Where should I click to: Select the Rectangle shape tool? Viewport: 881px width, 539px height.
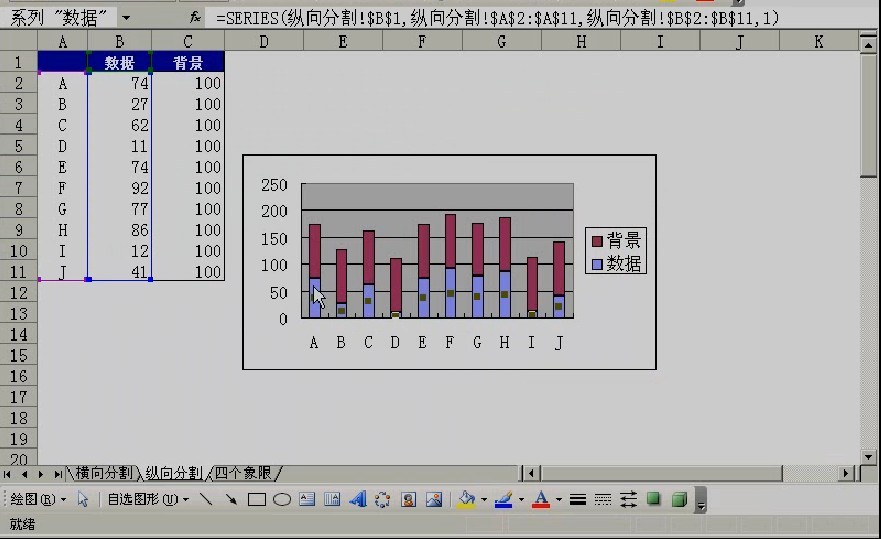[x=256, y=499]
